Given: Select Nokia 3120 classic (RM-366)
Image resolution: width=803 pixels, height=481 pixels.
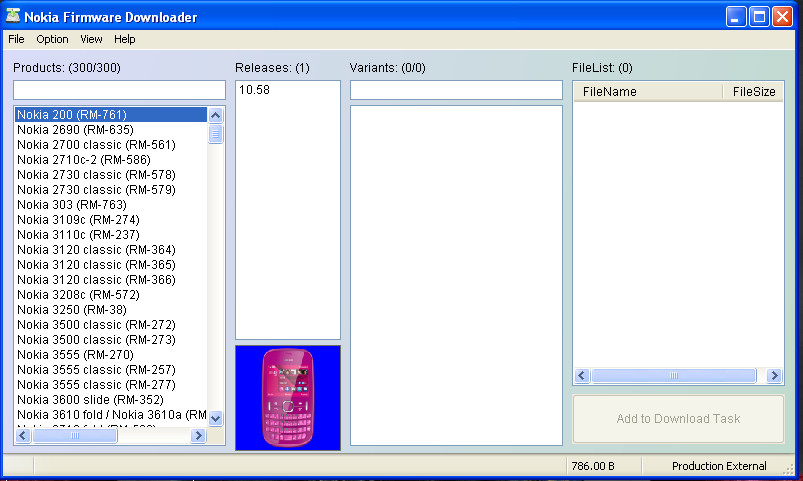Looking at the screenshot, I should [111, 279].
